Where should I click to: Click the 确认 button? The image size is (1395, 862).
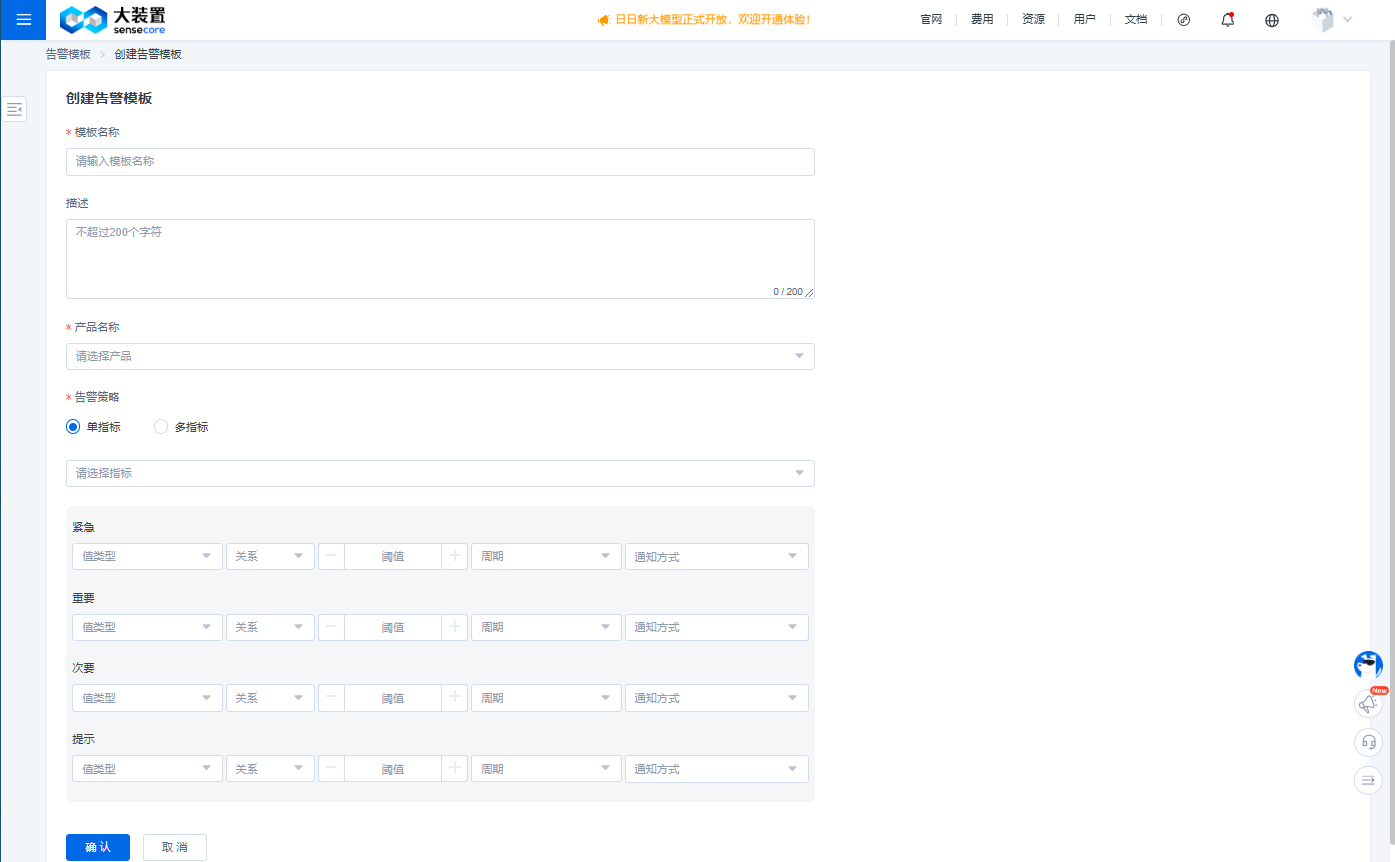pyautogui.click(x=98, y=847)
